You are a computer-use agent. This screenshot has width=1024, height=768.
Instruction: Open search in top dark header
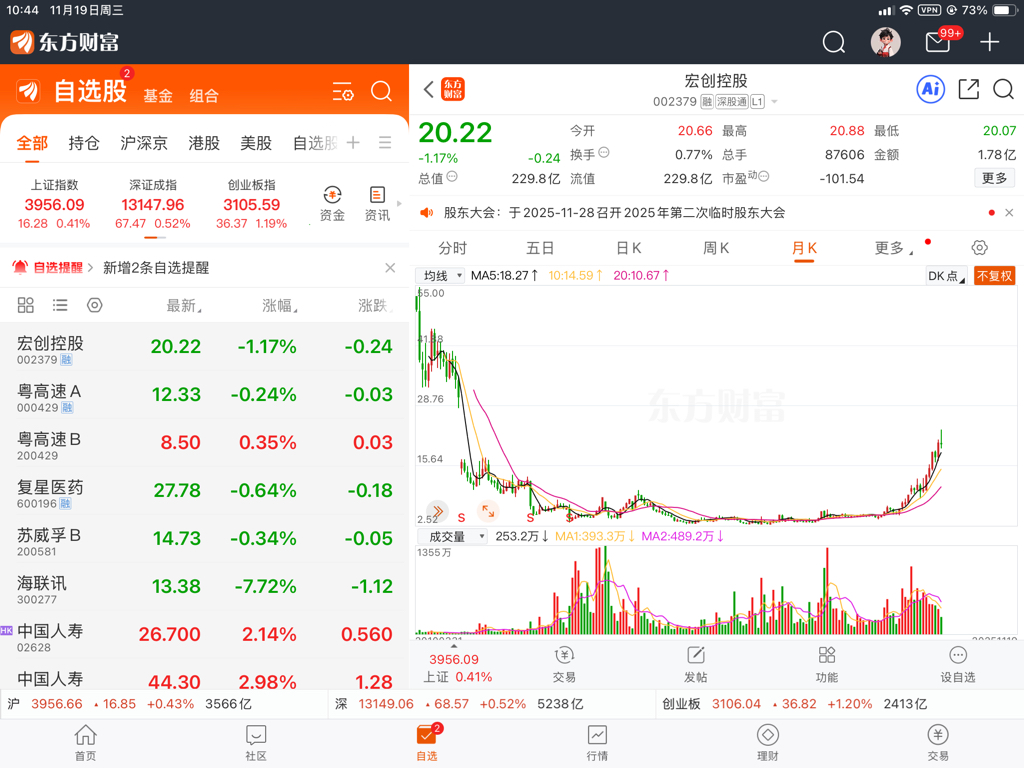coord(833,42)
